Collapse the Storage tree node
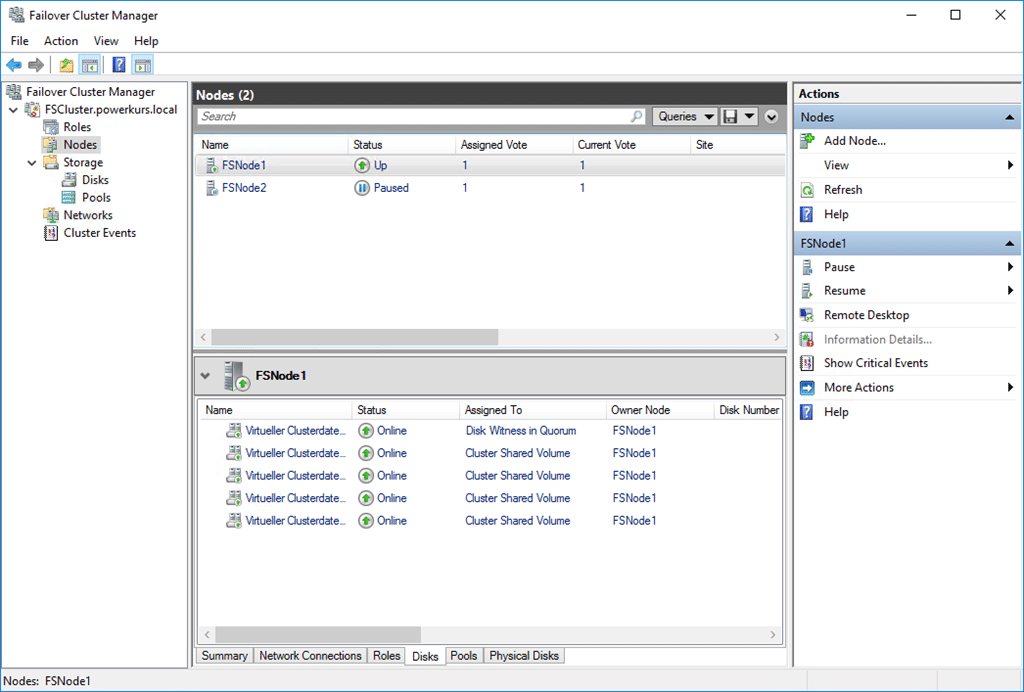Viewport: 1024px width, 692px height. [32, 163]
